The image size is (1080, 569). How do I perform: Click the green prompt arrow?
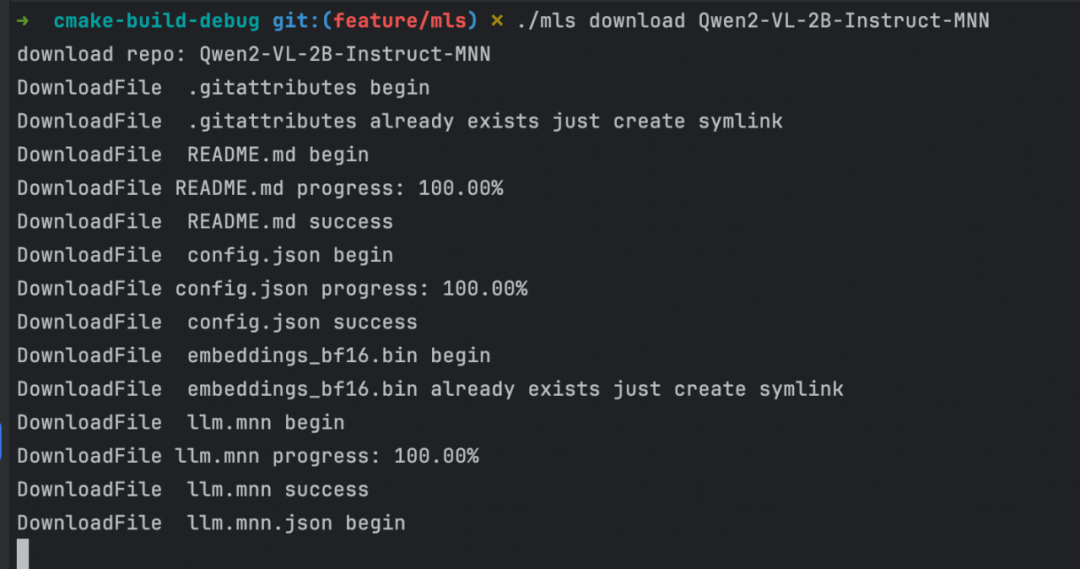point(24,20)
